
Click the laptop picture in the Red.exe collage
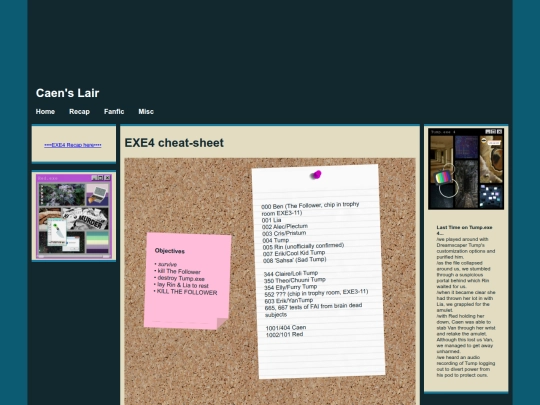(97, 195)
